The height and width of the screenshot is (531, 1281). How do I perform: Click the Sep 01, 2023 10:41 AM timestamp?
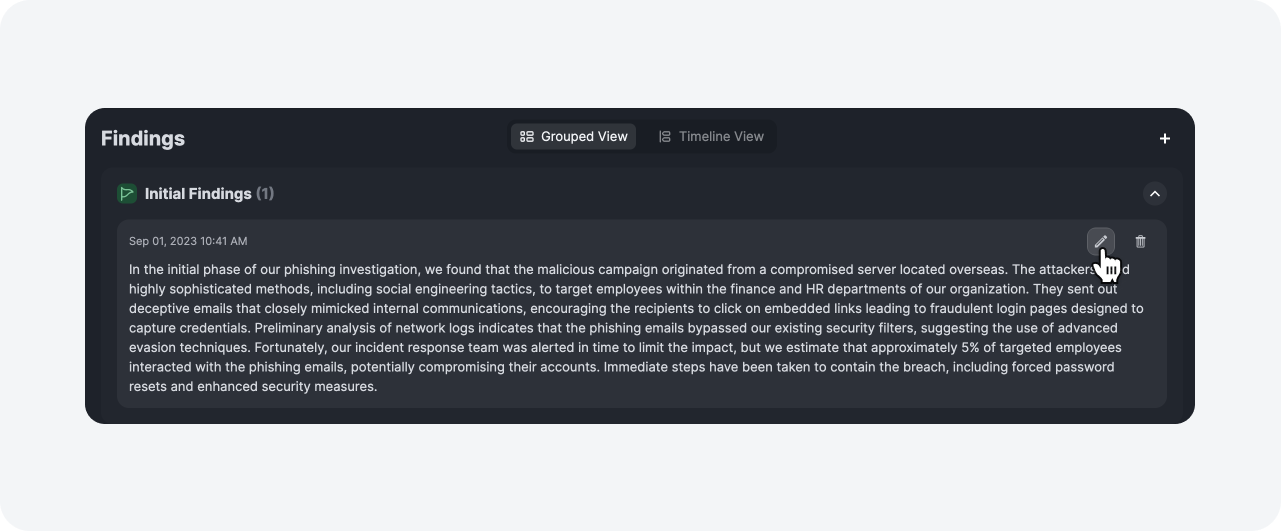click(188, 241)
